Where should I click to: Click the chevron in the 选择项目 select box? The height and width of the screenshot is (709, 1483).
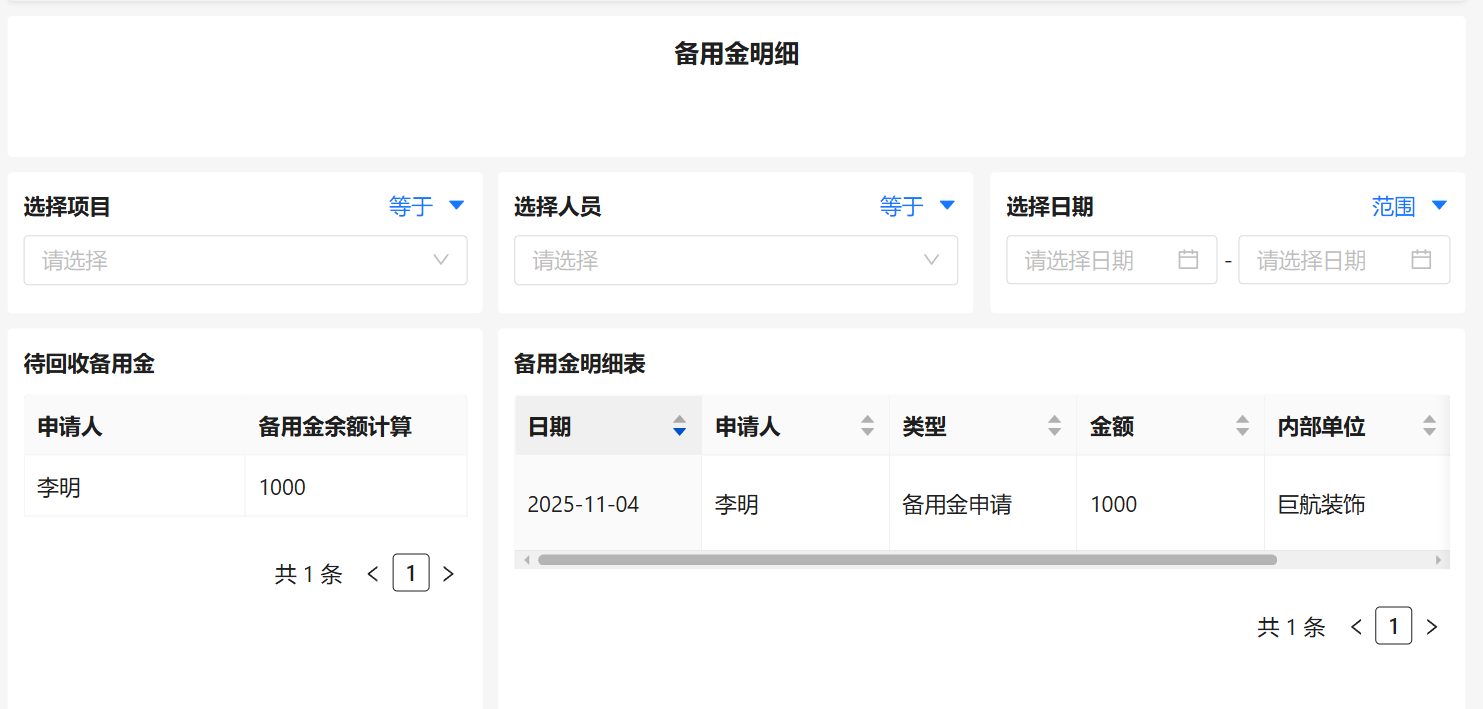coord(440,260)
